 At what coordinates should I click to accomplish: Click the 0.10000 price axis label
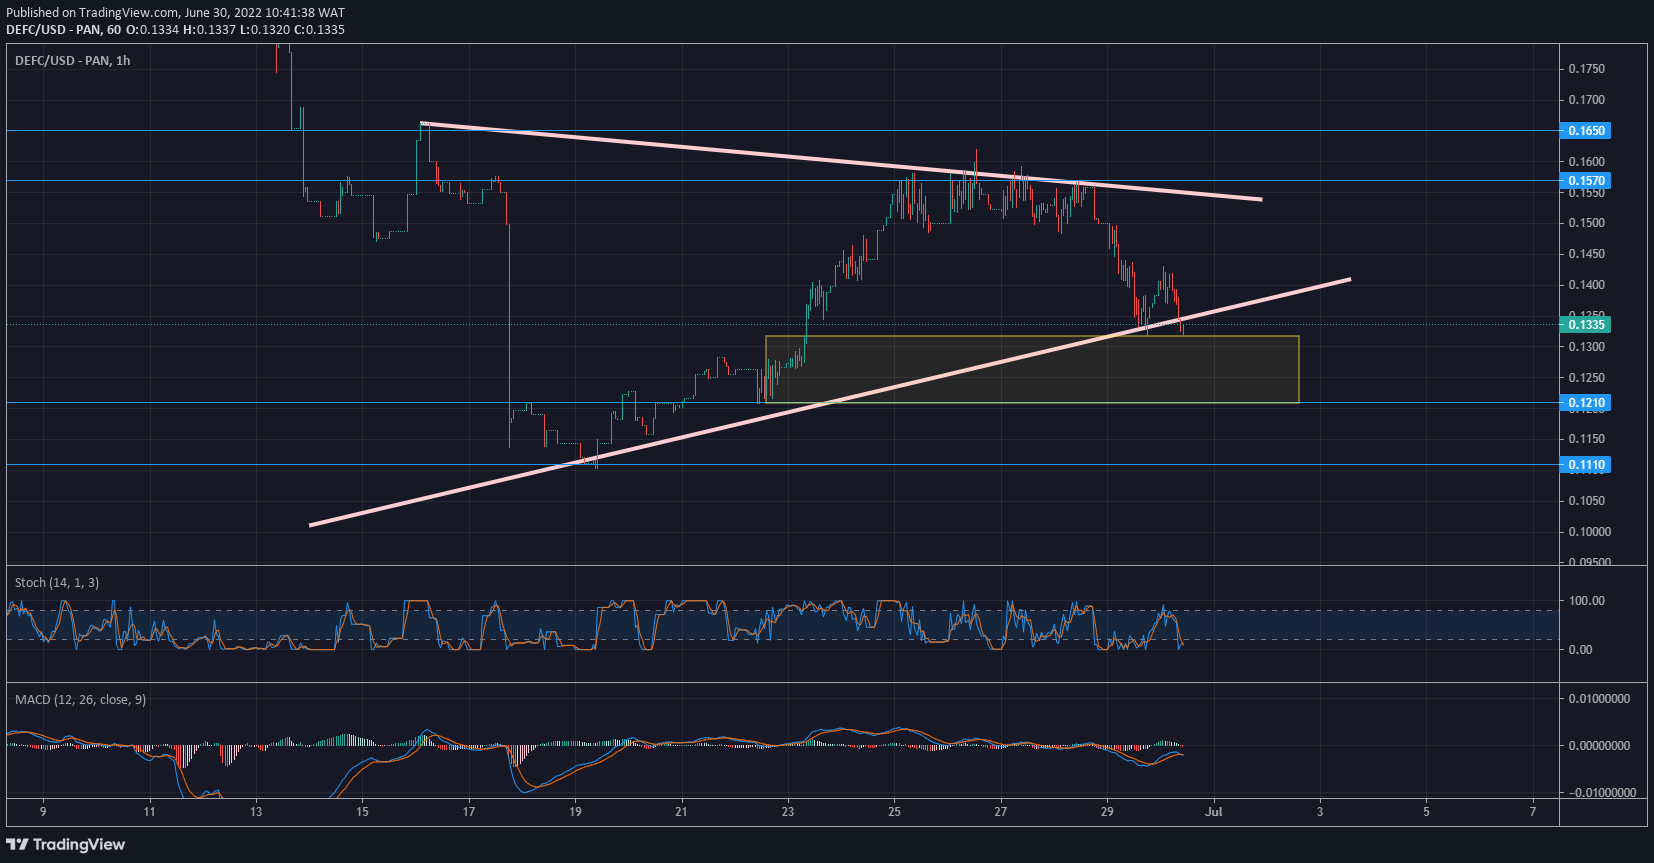click(1589, 532)
